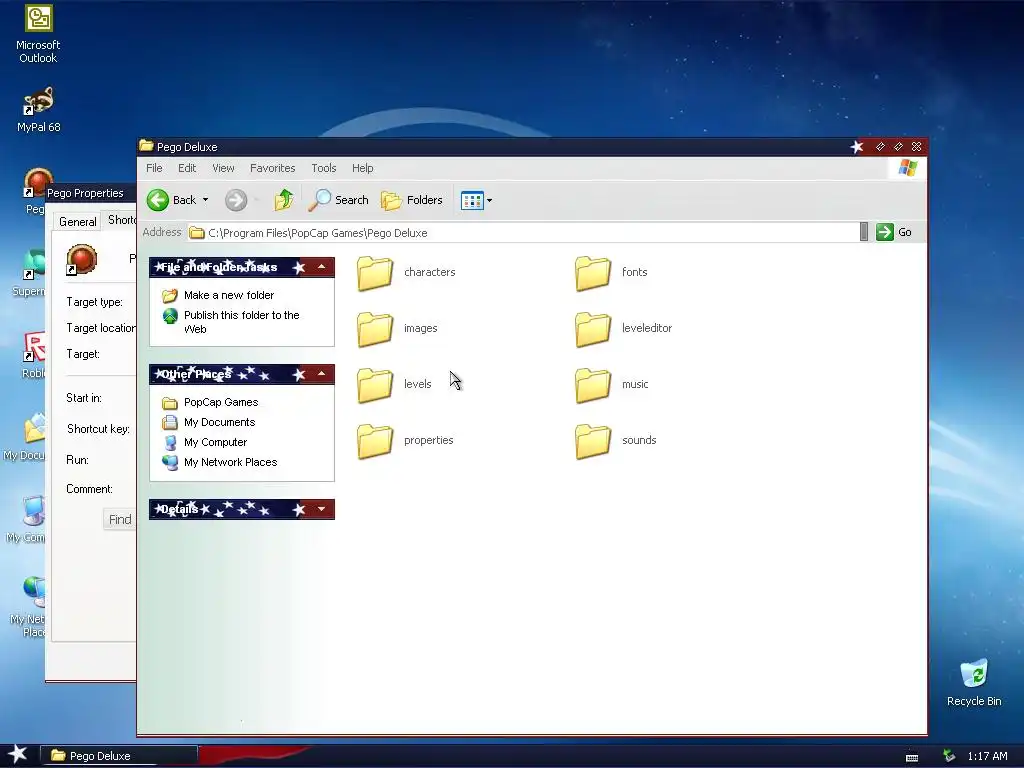
Task: Open the Help menu
Action: (362, 168)
